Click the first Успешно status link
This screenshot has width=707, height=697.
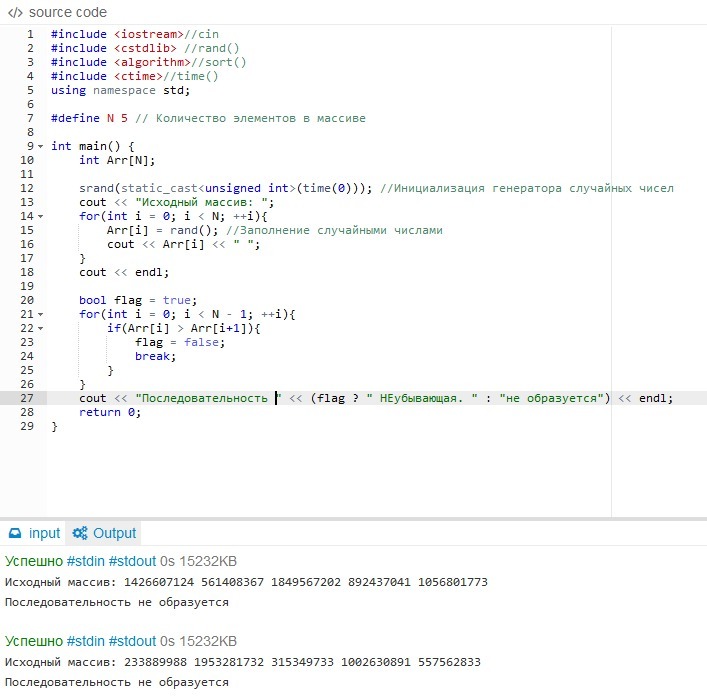pos(34,561)
